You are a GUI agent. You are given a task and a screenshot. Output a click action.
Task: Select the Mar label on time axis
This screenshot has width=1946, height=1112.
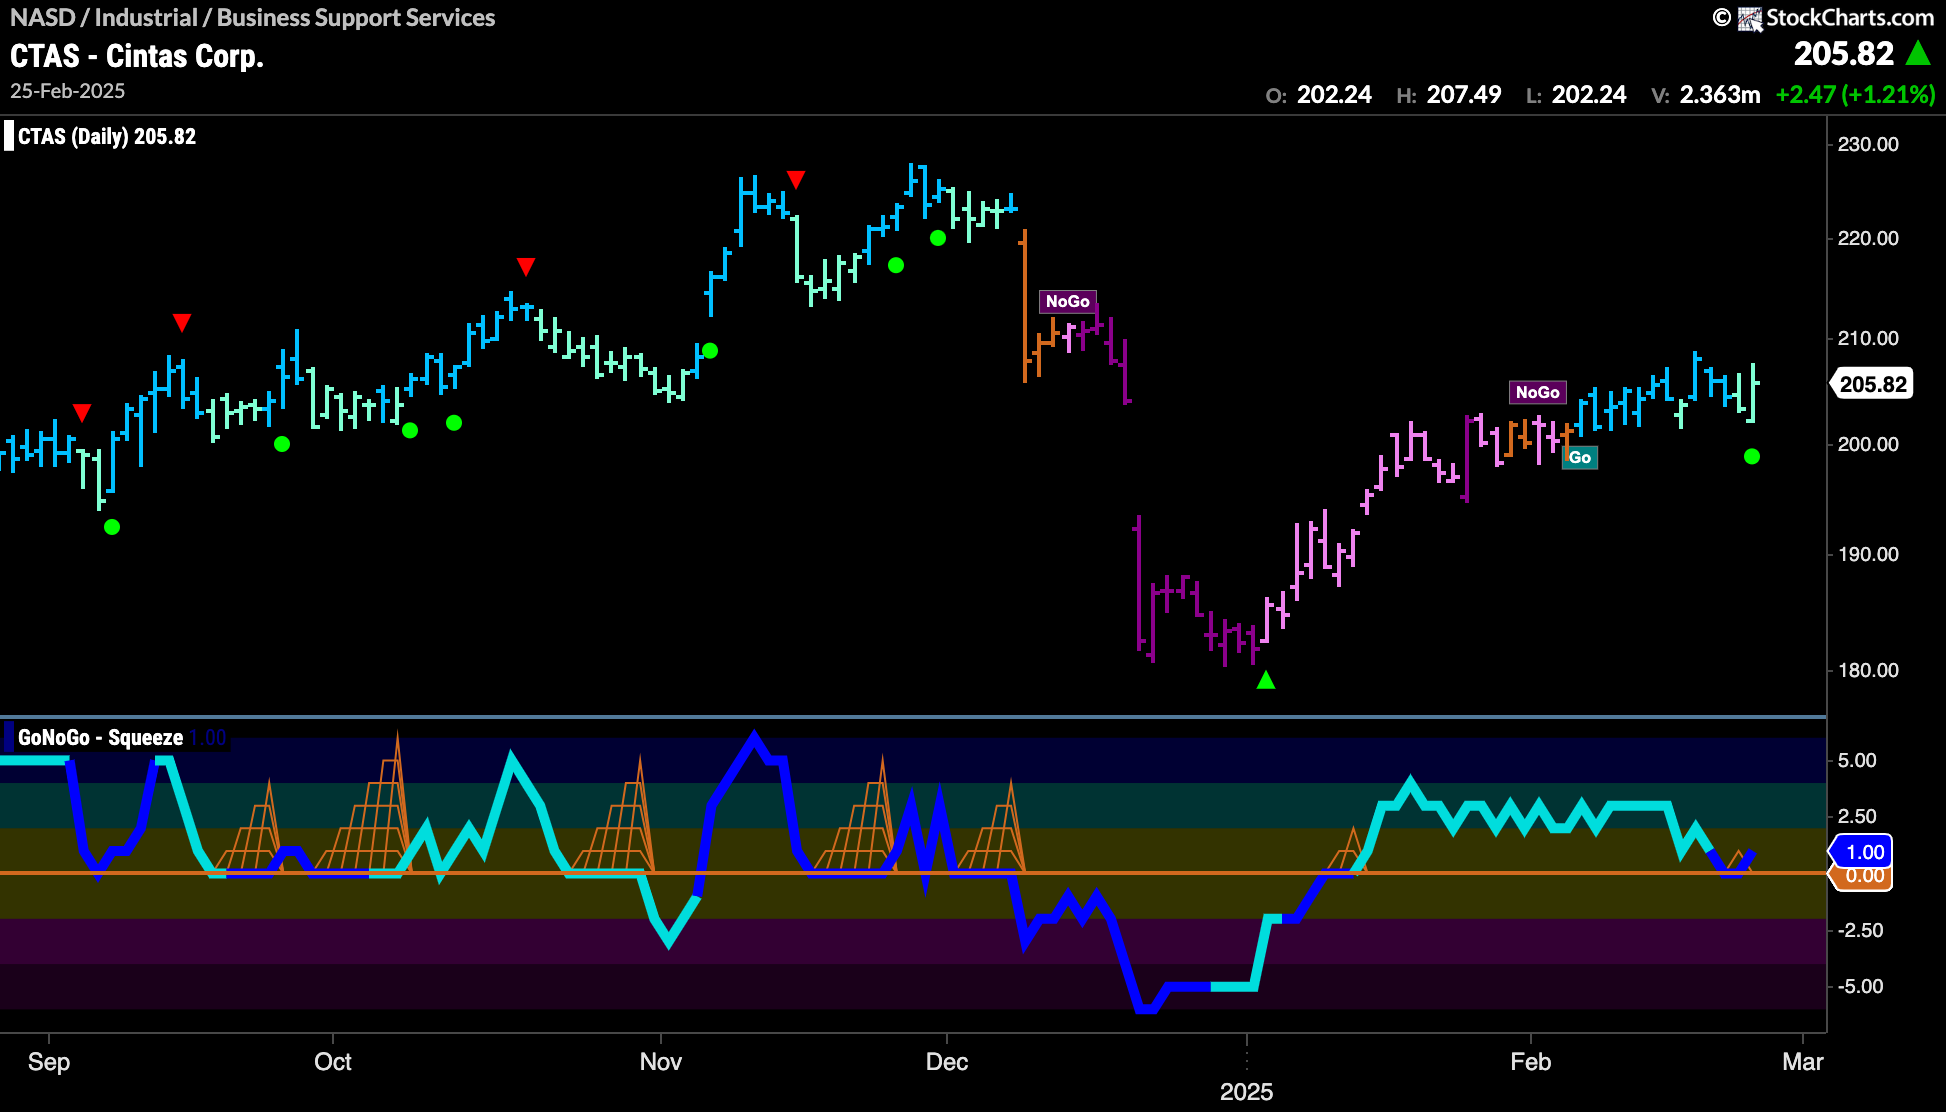[1803, 1062]
